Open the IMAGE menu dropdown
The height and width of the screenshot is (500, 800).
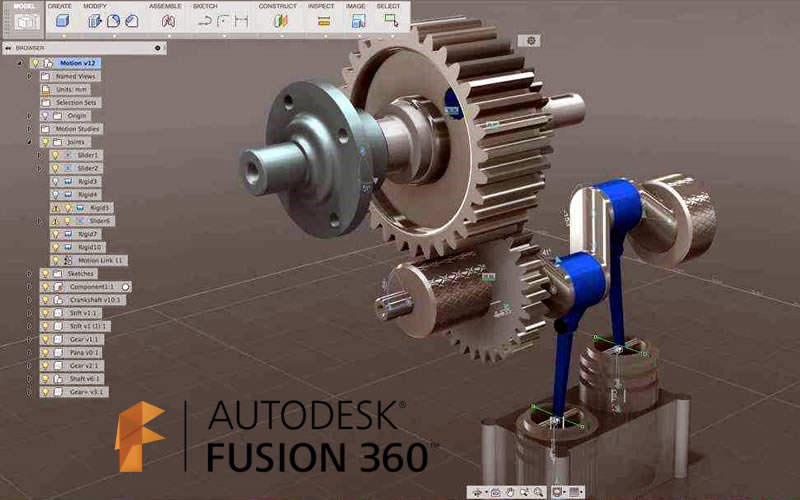point(356,6)
